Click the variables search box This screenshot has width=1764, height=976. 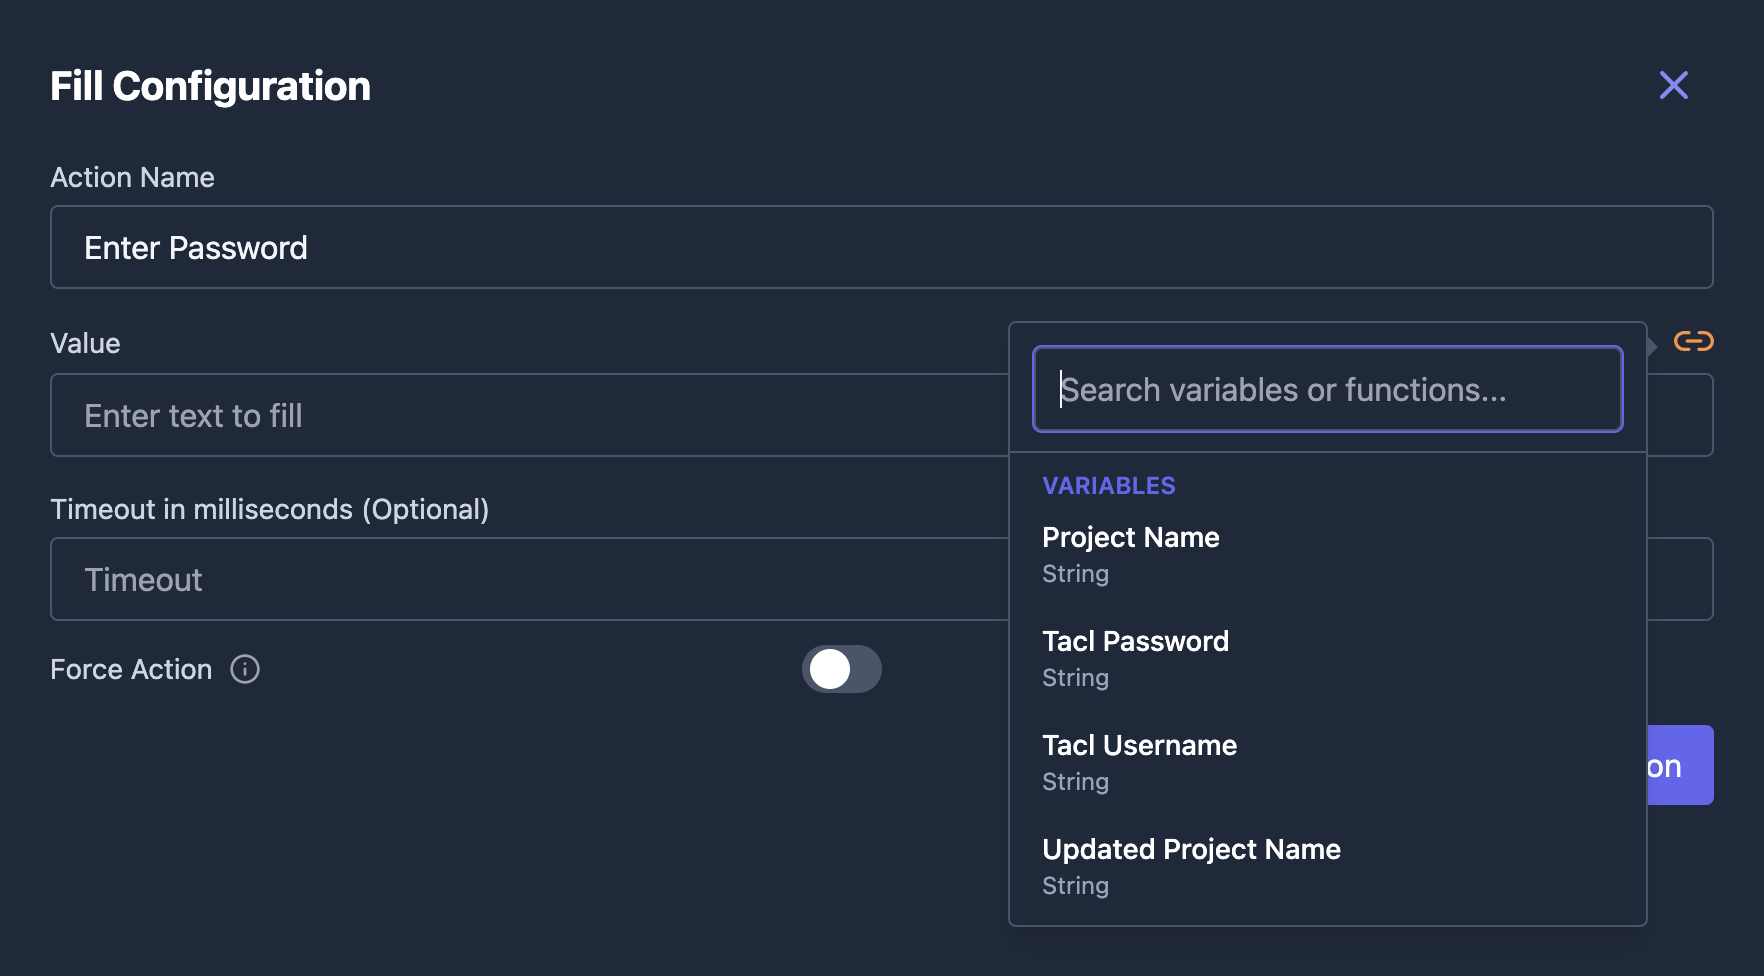1327,389
